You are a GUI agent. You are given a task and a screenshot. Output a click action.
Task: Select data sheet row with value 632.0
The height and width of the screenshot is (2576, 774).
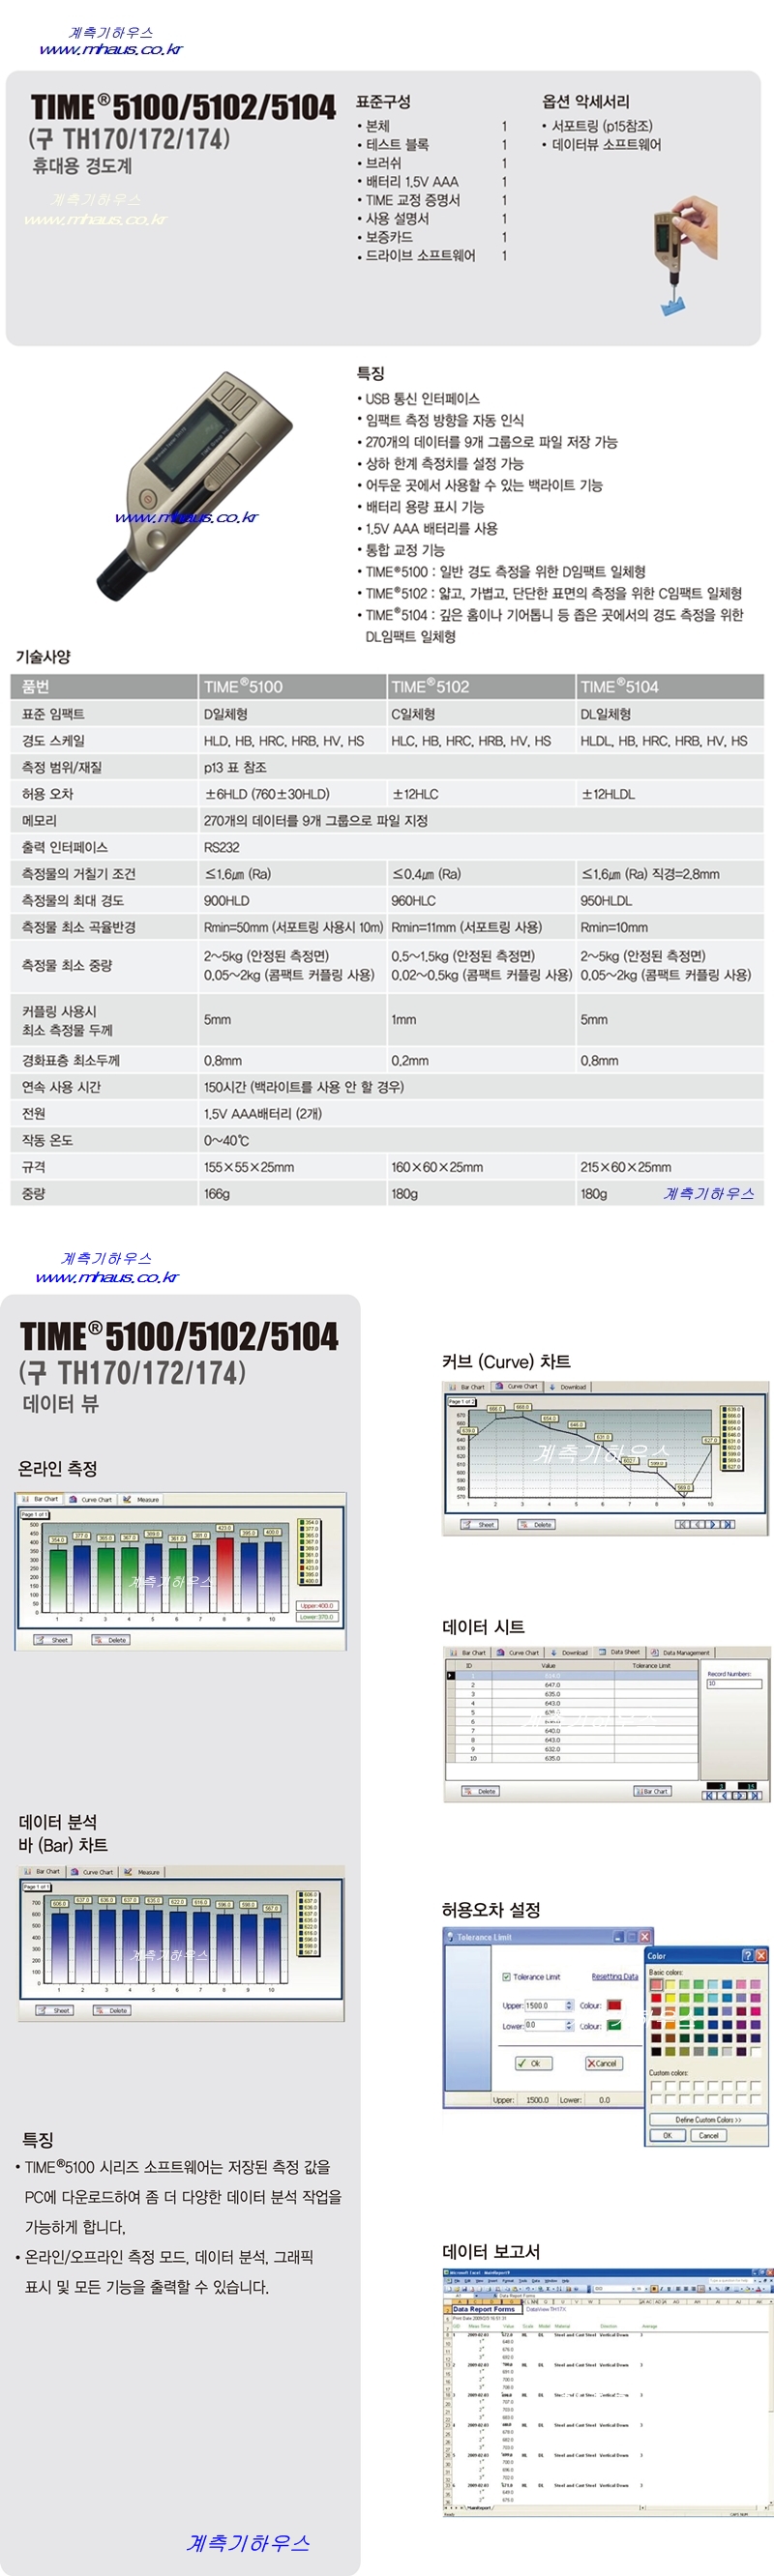(572, 1748)
